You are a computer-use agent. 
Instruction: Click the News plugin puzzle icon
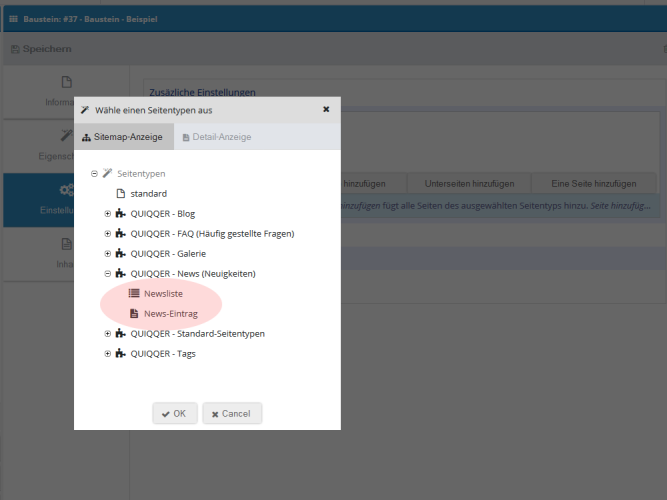[x=121, y=274]
